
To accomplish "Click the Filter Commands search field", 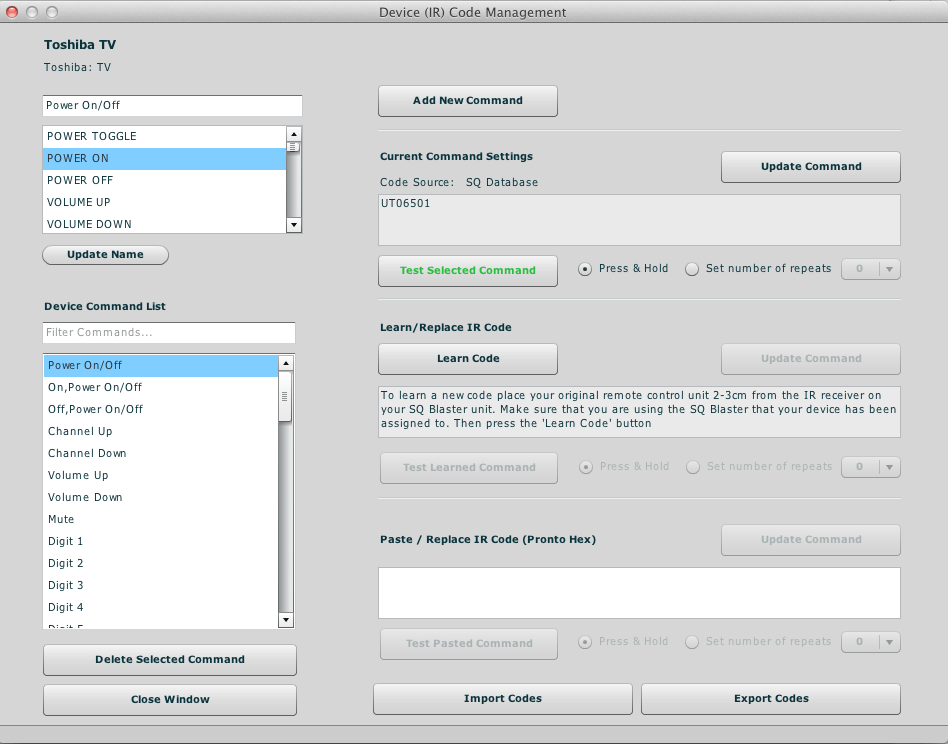I will [x=169, y=332].
